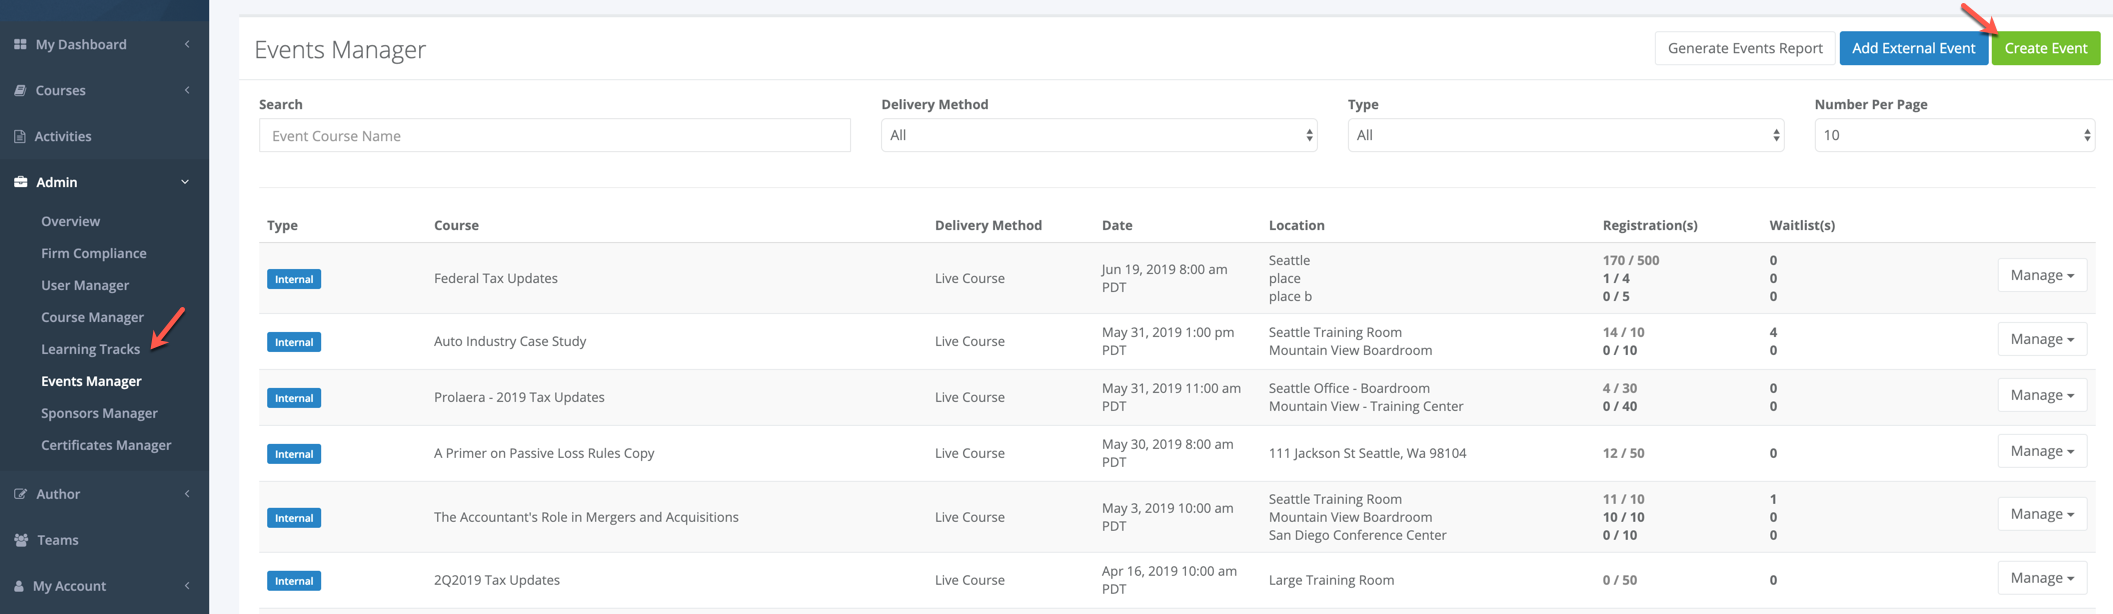Click the 170 / 500 registration count

(x=1631, y=260)
